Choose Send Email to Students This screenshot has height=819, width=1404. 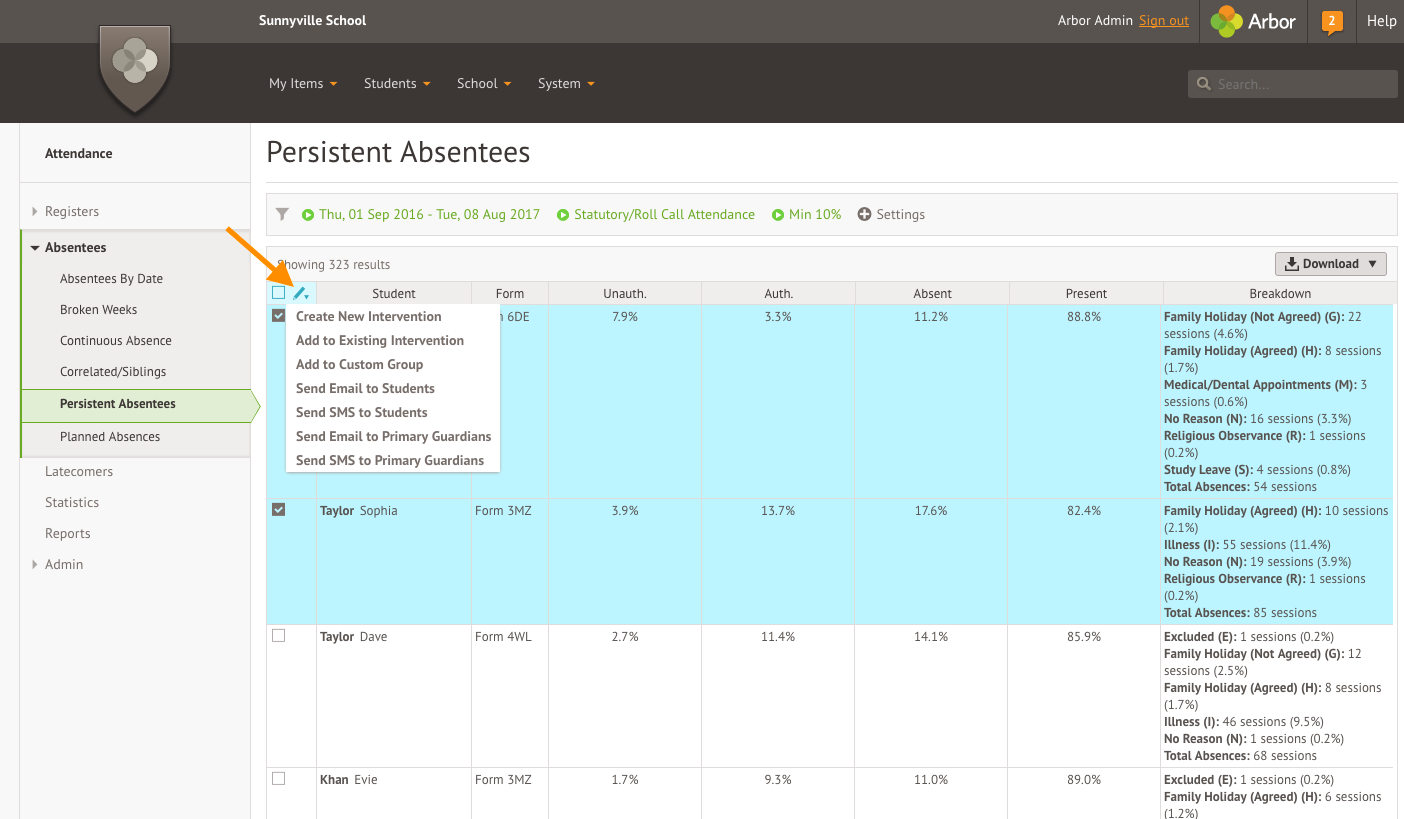(x=365, y=389)
